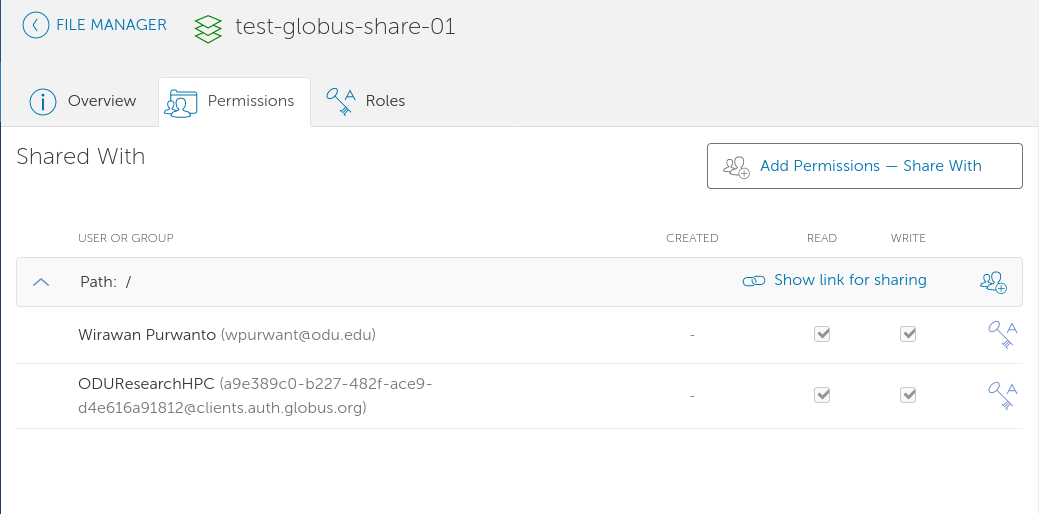This screenshot has width=1039, height=514.
Task: Click role key icon for ODUResearchHPC
Action: pos(1001,396)
